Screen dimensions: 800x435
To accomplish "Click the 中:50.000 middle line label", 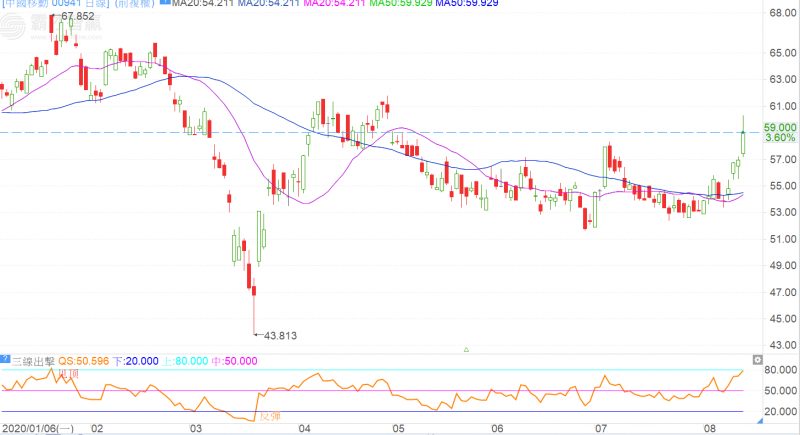I will [232, 361].
